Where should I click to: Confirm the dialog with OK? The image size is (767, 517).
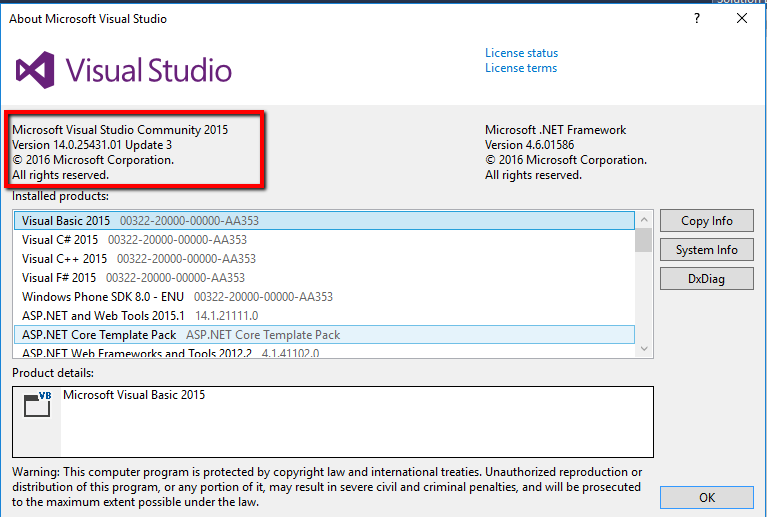[706, 497]
